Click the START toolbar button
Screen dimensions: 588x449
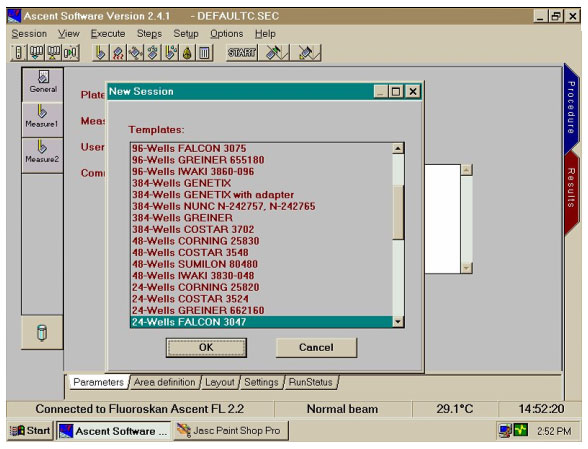click(x=242, y=53)
